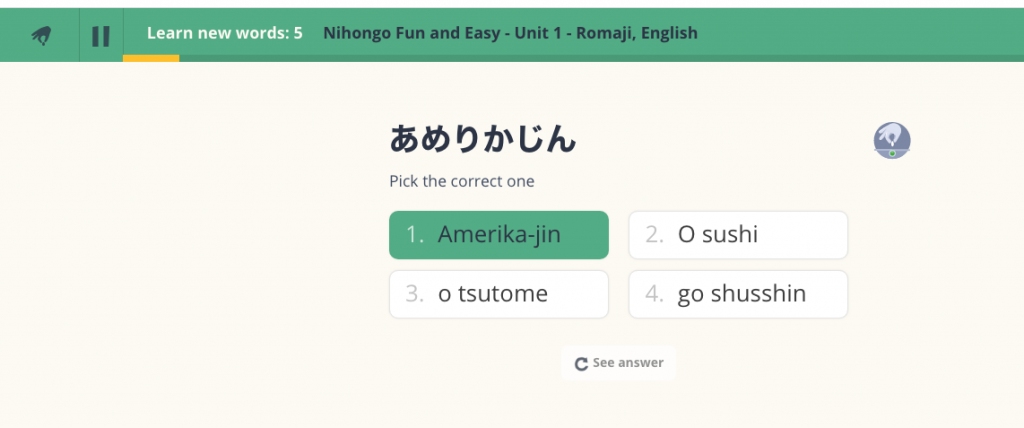Click the round rocket badge icon
The height and width of the screenshot is (428, 1024).
[891, 140]
